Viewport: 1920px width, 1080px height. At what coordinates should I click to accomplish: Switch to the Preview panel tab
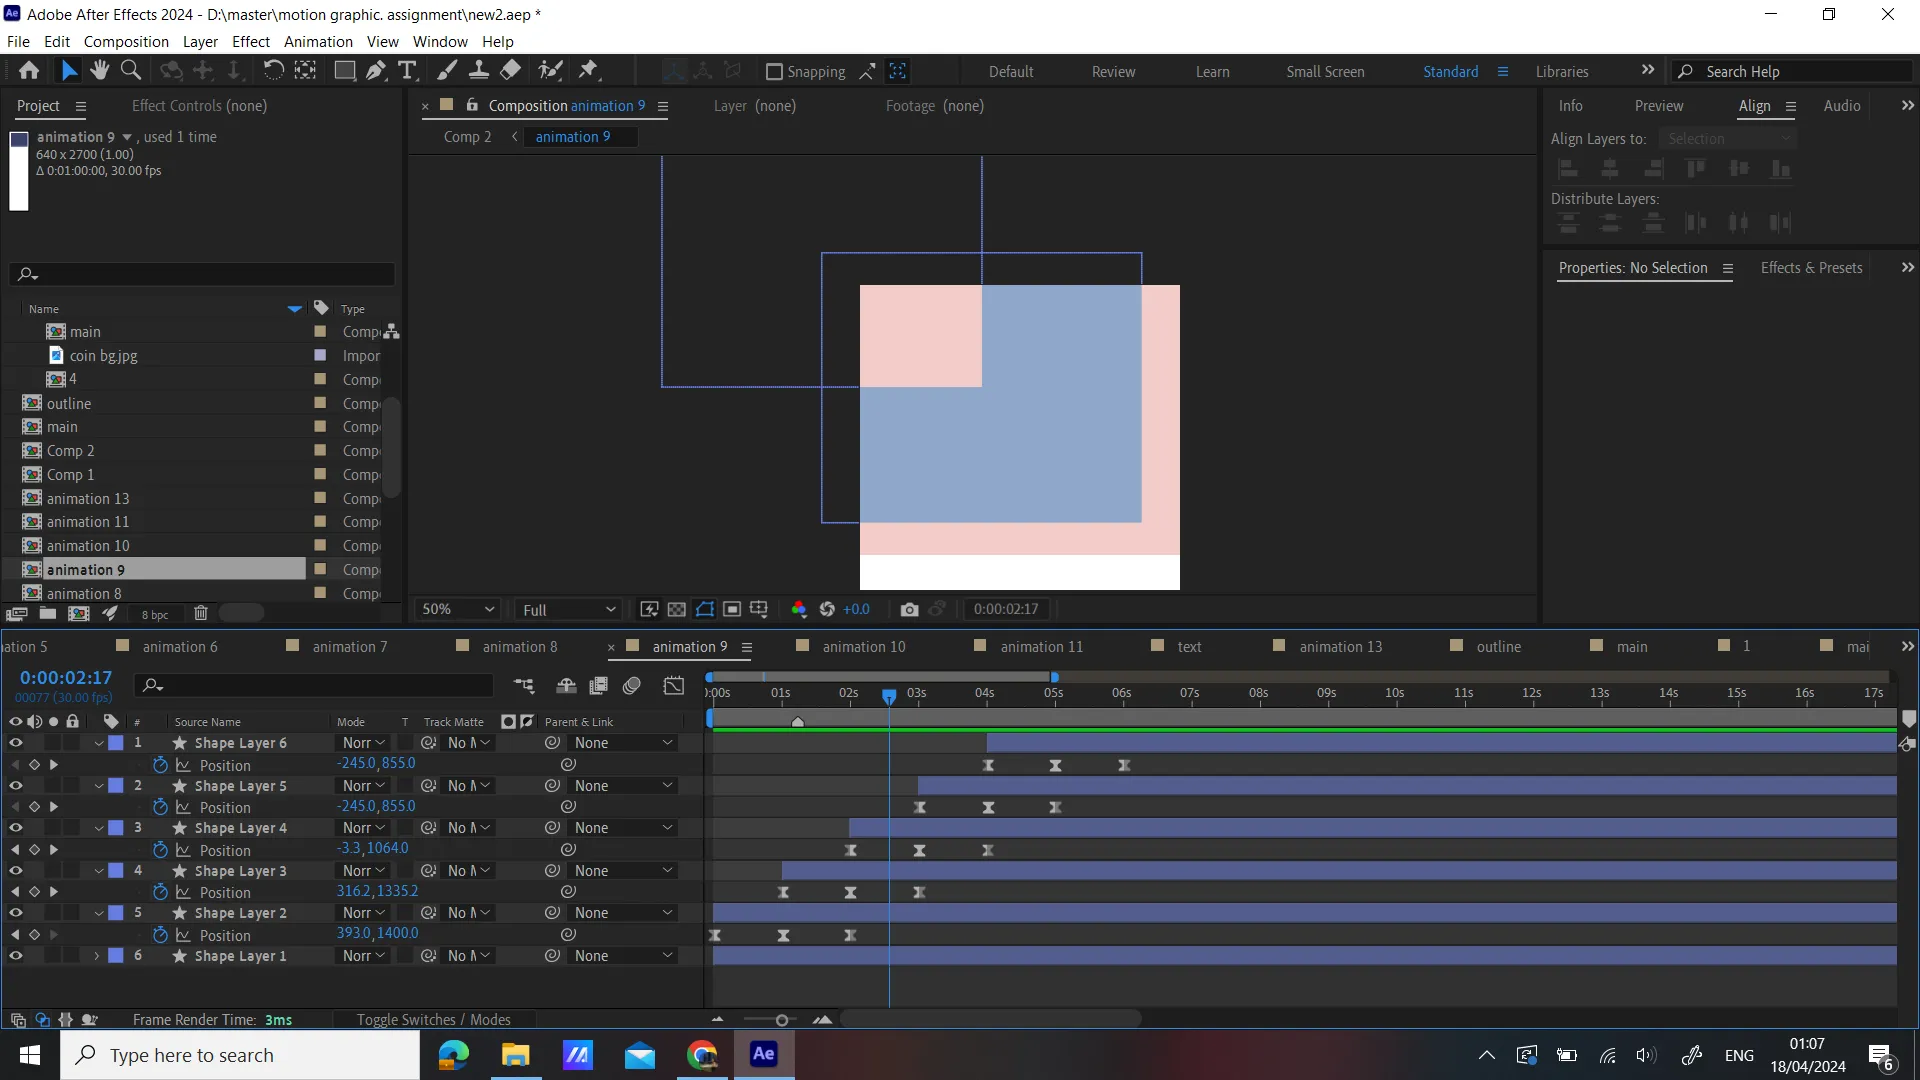(x=1658, y=106)
